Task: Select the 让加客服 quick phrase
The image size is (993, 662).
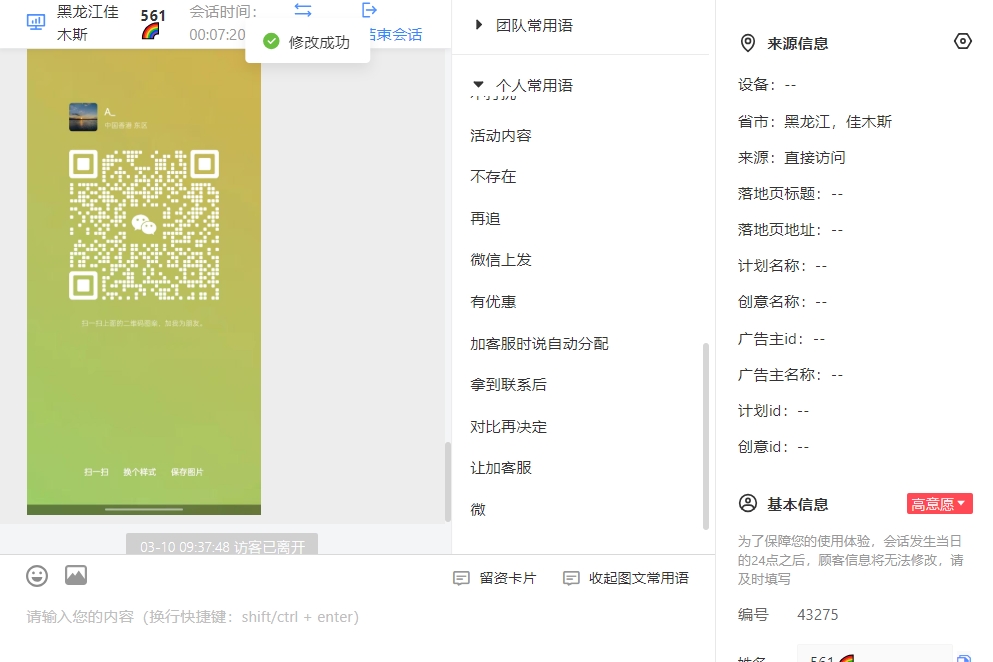Action: coord(501,468)
